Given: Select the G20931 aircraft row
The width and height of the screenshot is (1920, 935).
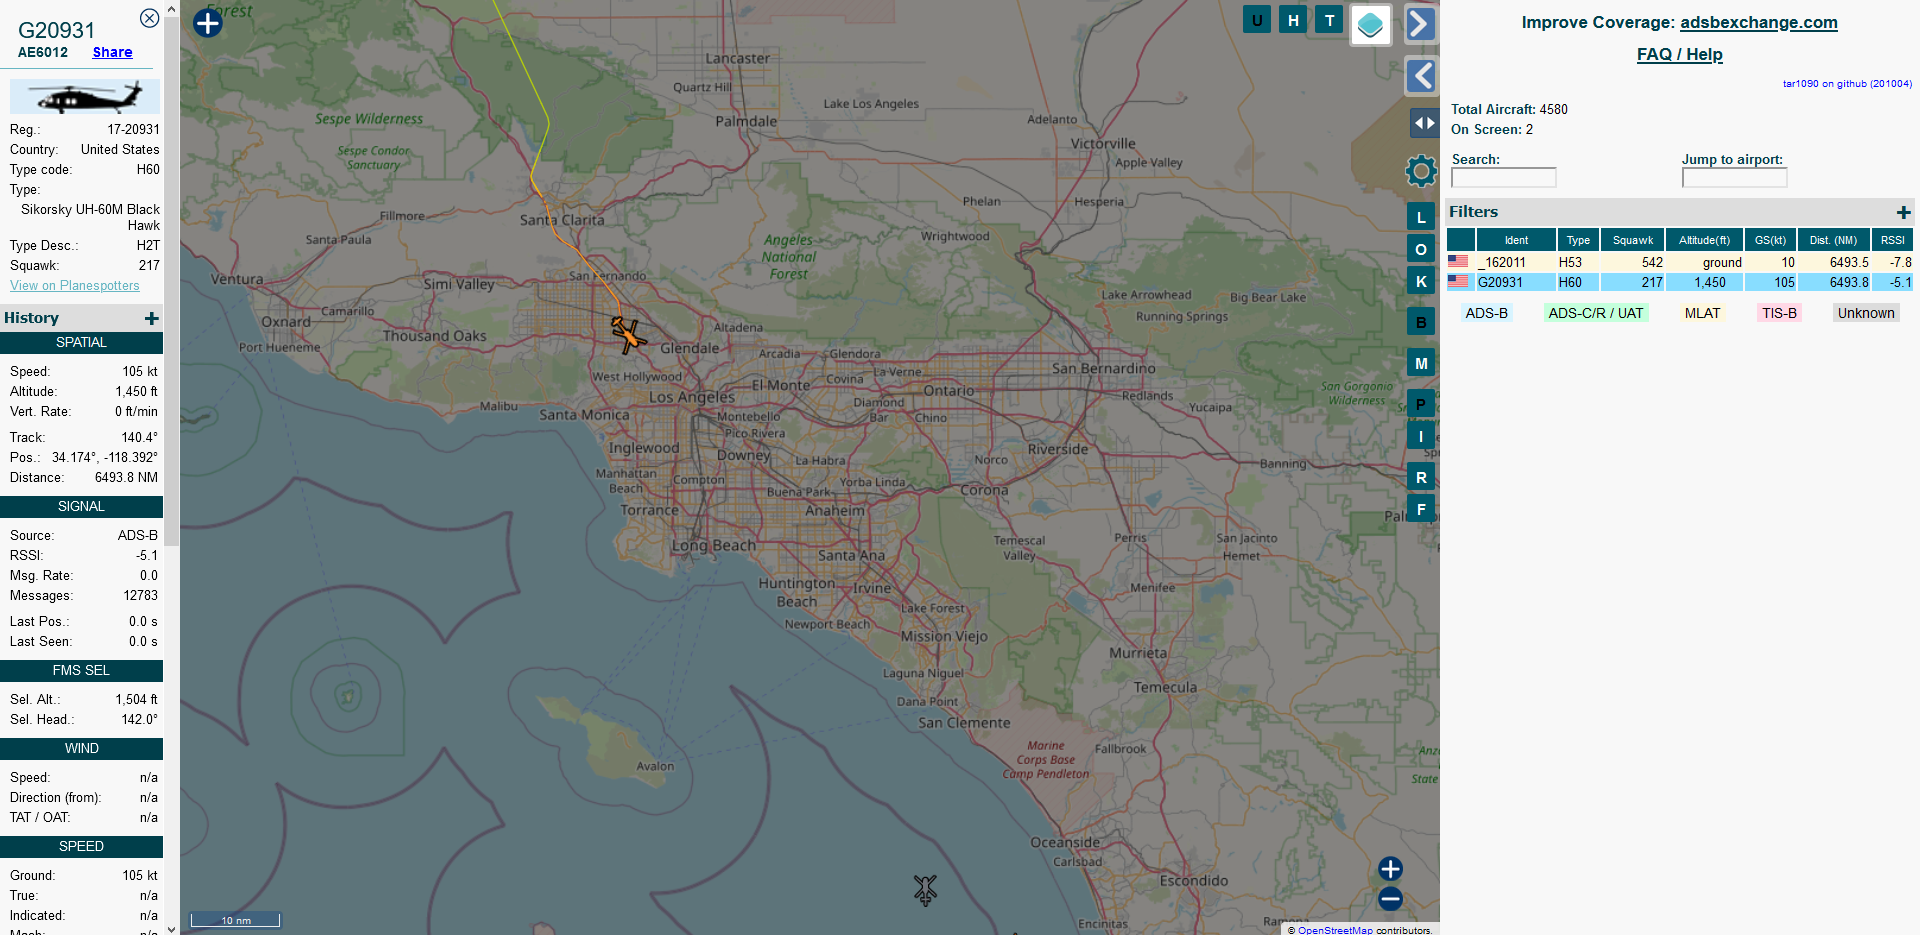Looking at the screenshot, I should coord(1680,282).
